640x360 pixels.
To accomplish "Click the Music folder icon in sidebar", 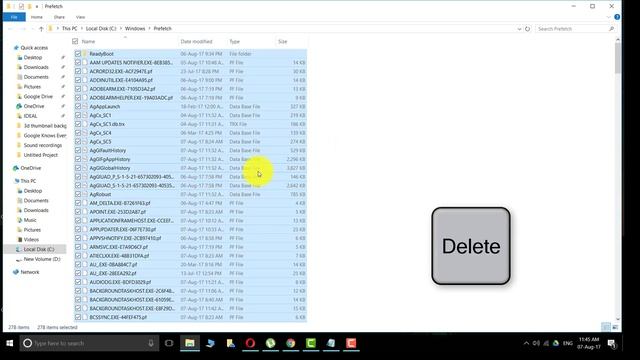I will point(19,220).
